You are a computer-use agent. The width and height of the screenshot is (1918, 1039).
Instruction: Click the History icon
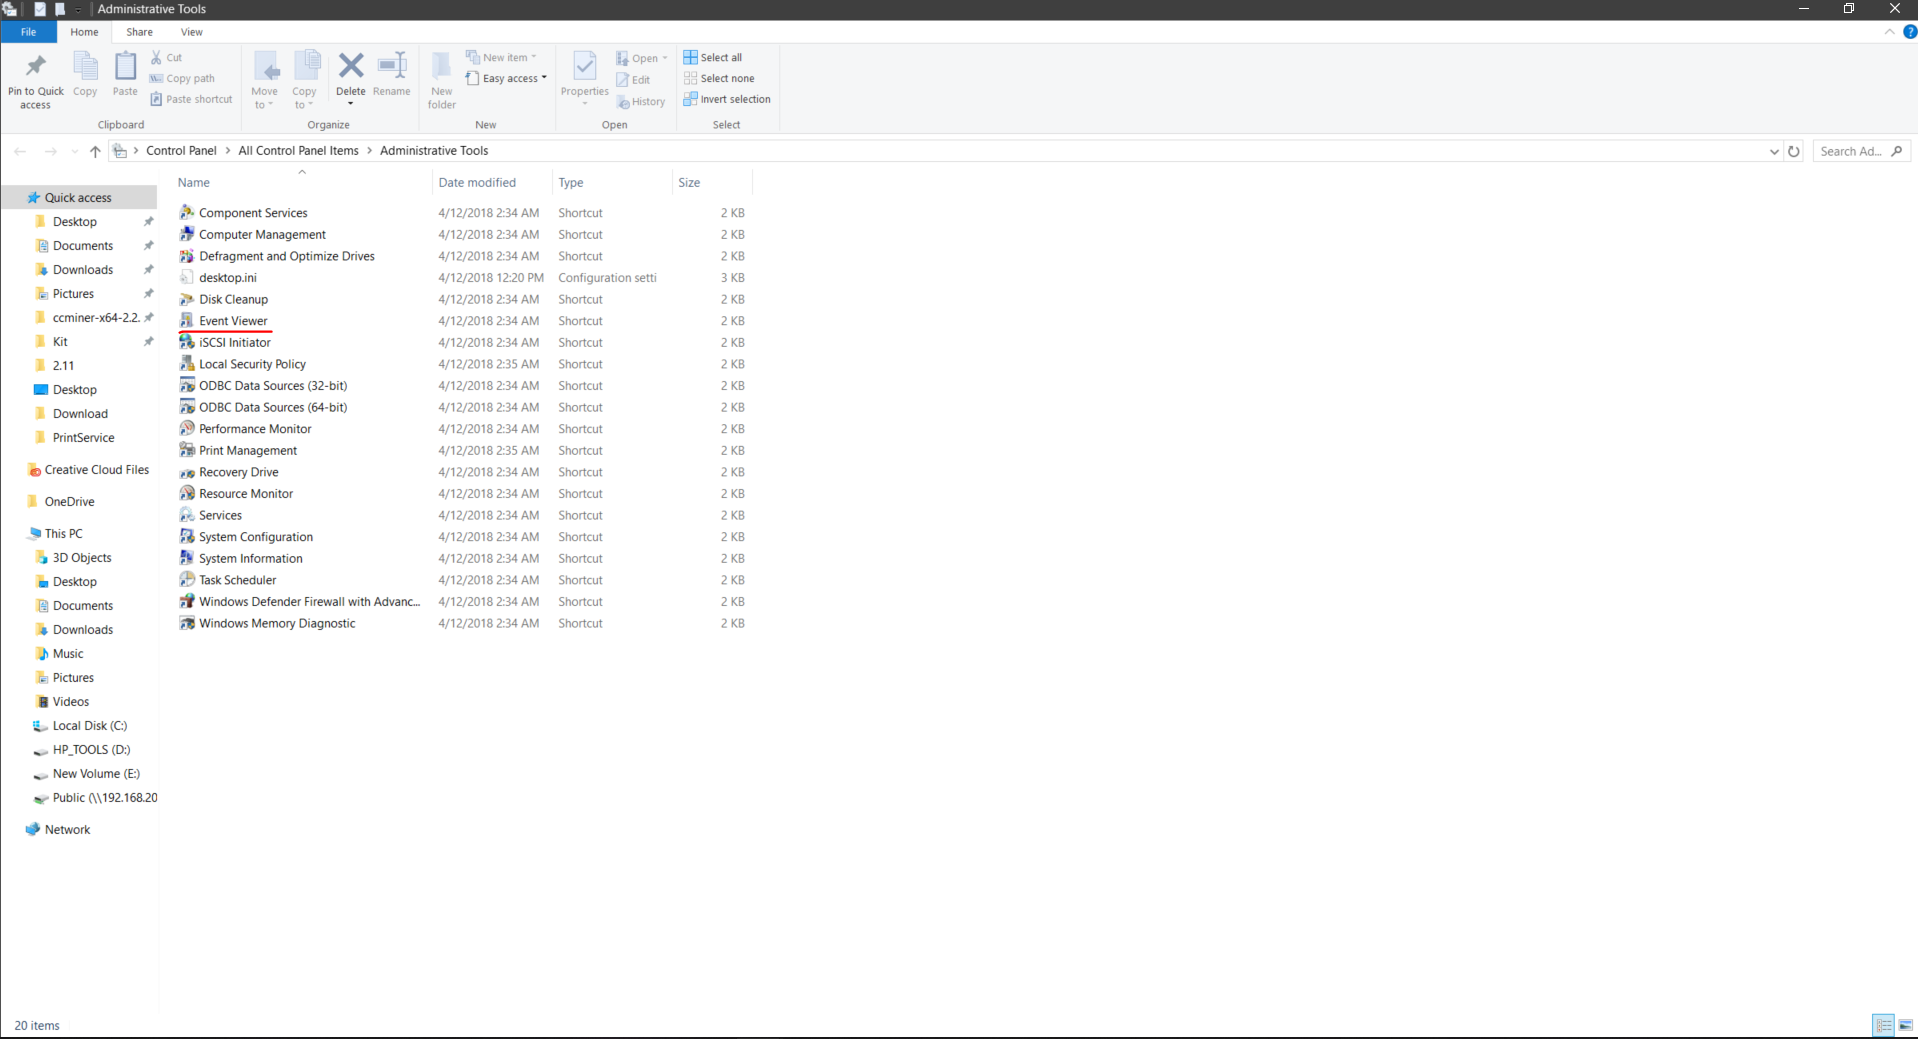click(622, 101)
